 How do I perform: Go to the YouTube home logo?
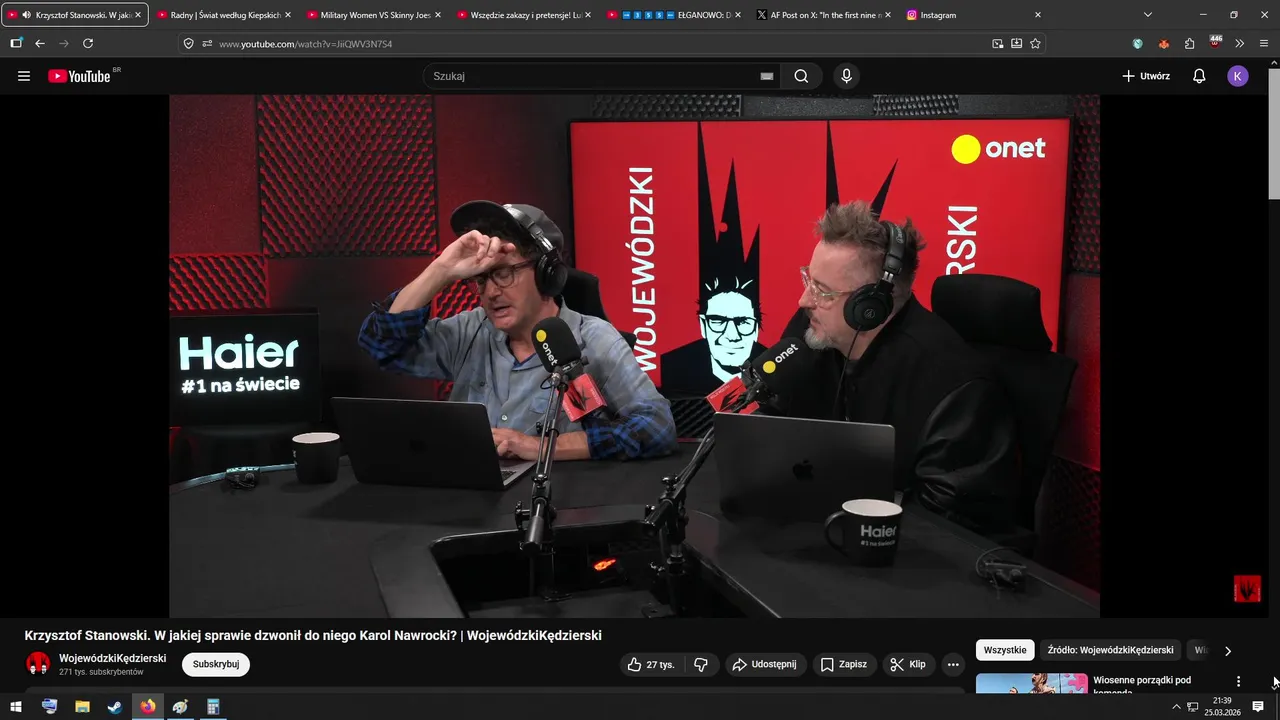click(x=79, y=76)
